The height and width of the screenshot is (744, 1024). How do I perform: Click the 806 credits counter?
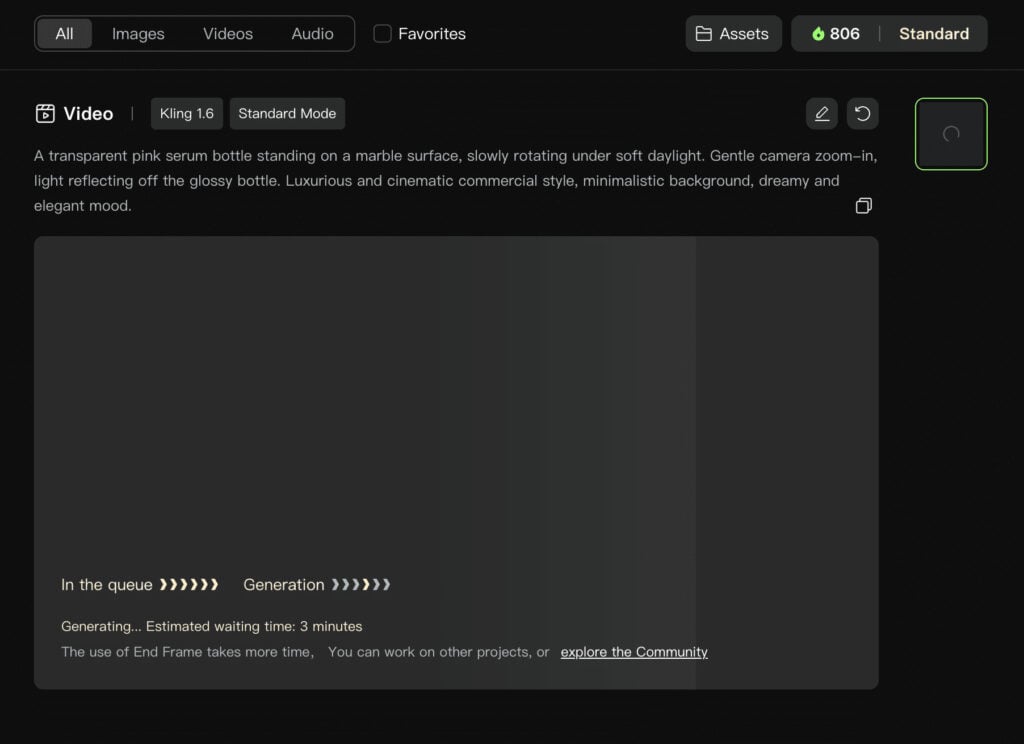pos(836,34)
